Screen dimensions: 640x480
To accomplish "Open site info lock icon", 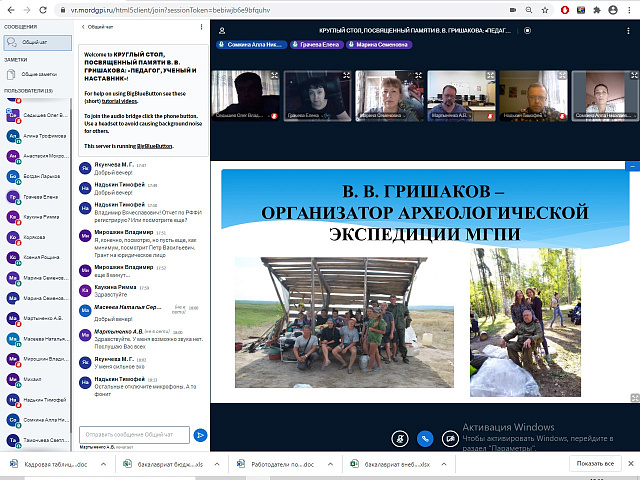I will click(63, 10).
